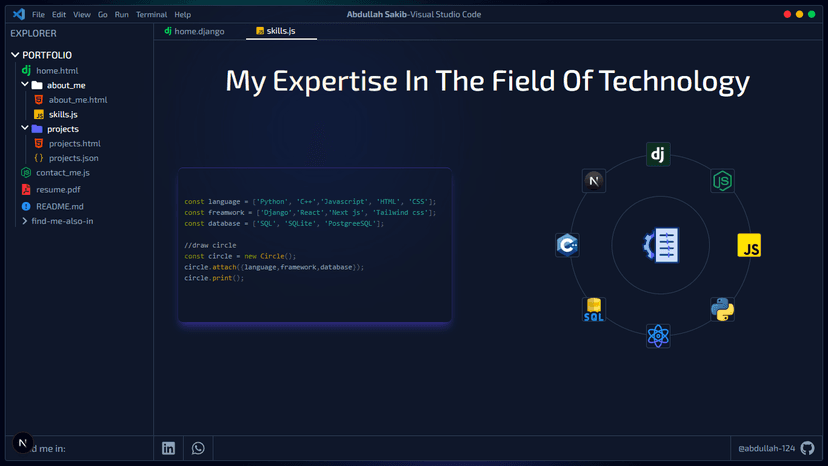Click the EXPLORER panel header
Viewport: 828px width, 466px height.
(x=33, y=33)
